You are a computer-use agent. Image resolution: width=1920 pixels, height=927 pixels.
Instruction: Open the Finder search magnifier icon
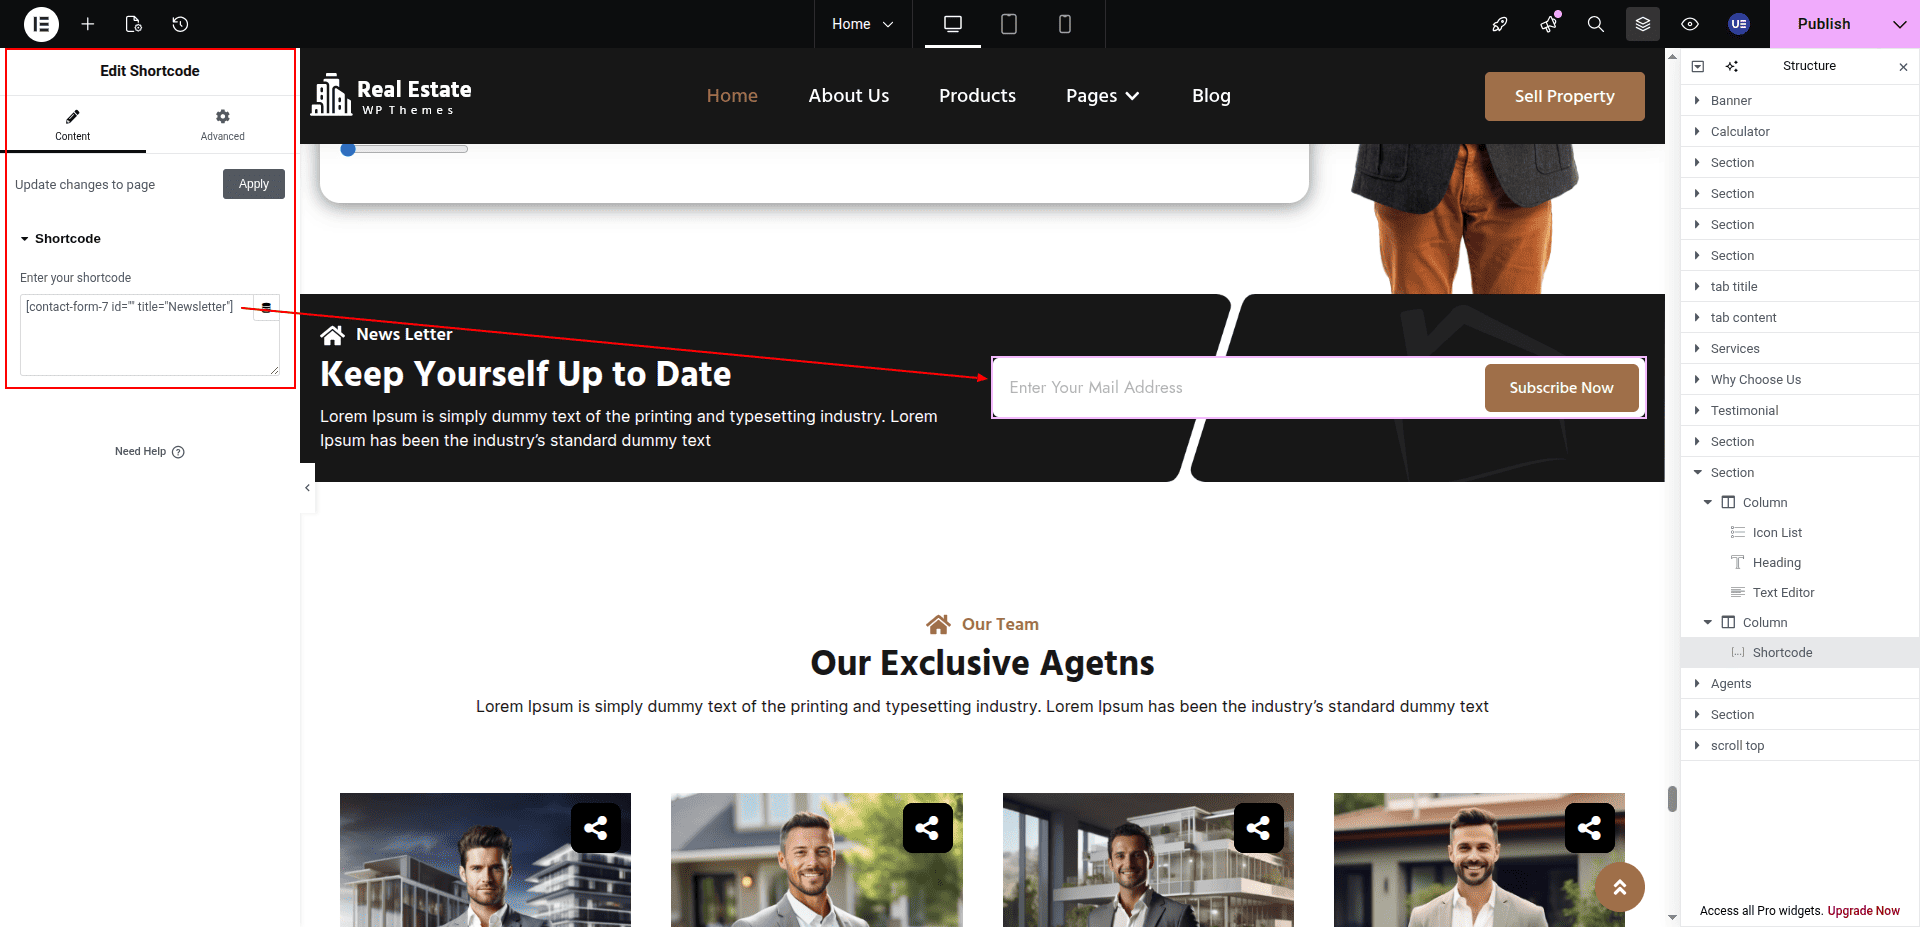(1595, 24)
